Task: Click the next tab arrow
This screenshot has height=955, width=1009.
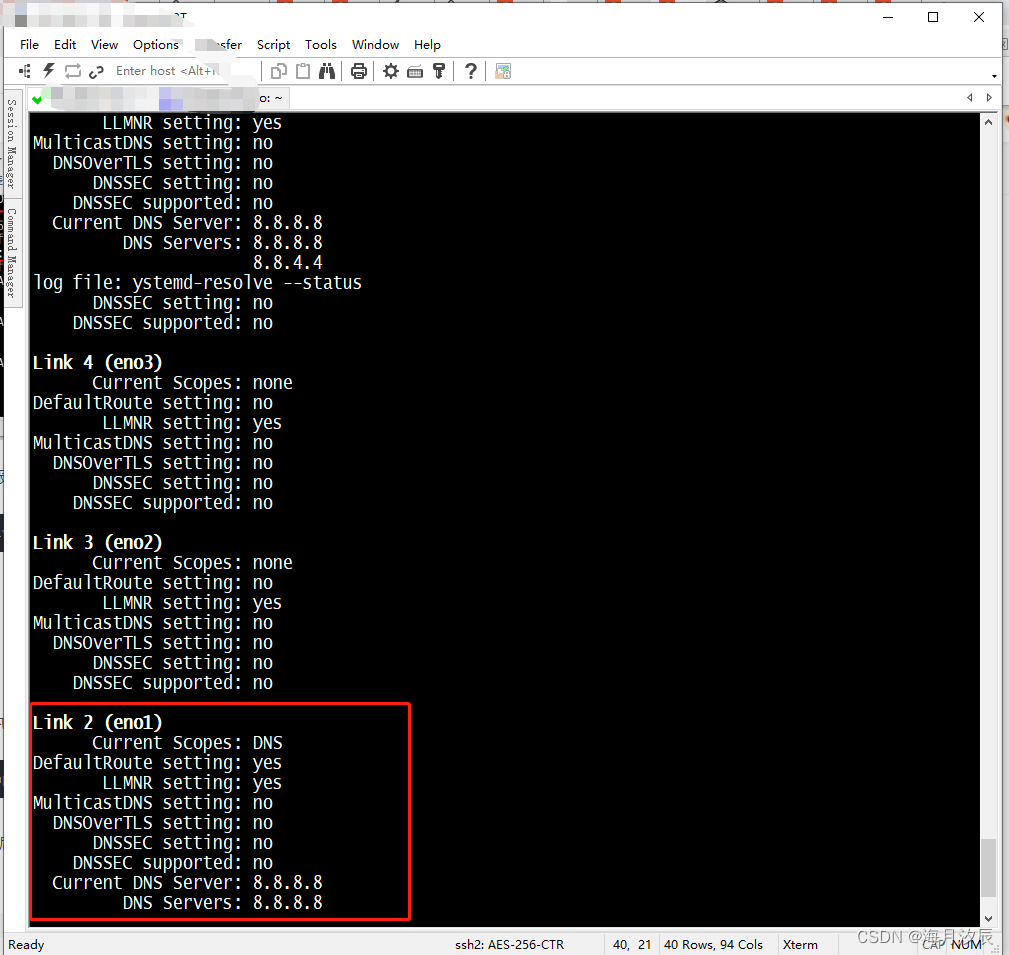Action: coord(989,98)
